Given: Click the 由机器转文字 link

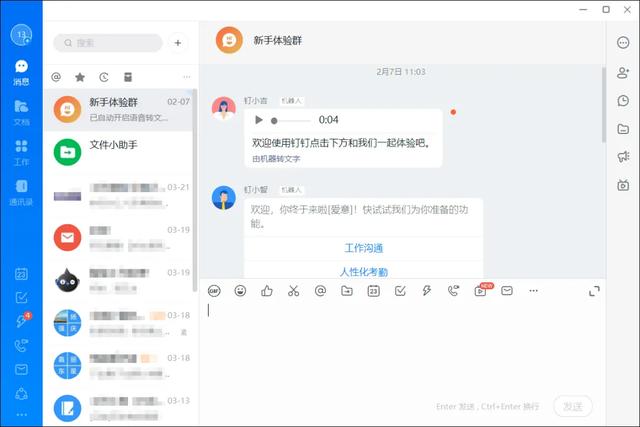Looking at the screenshot, I should pyautogui.click(x=276, y=159).
